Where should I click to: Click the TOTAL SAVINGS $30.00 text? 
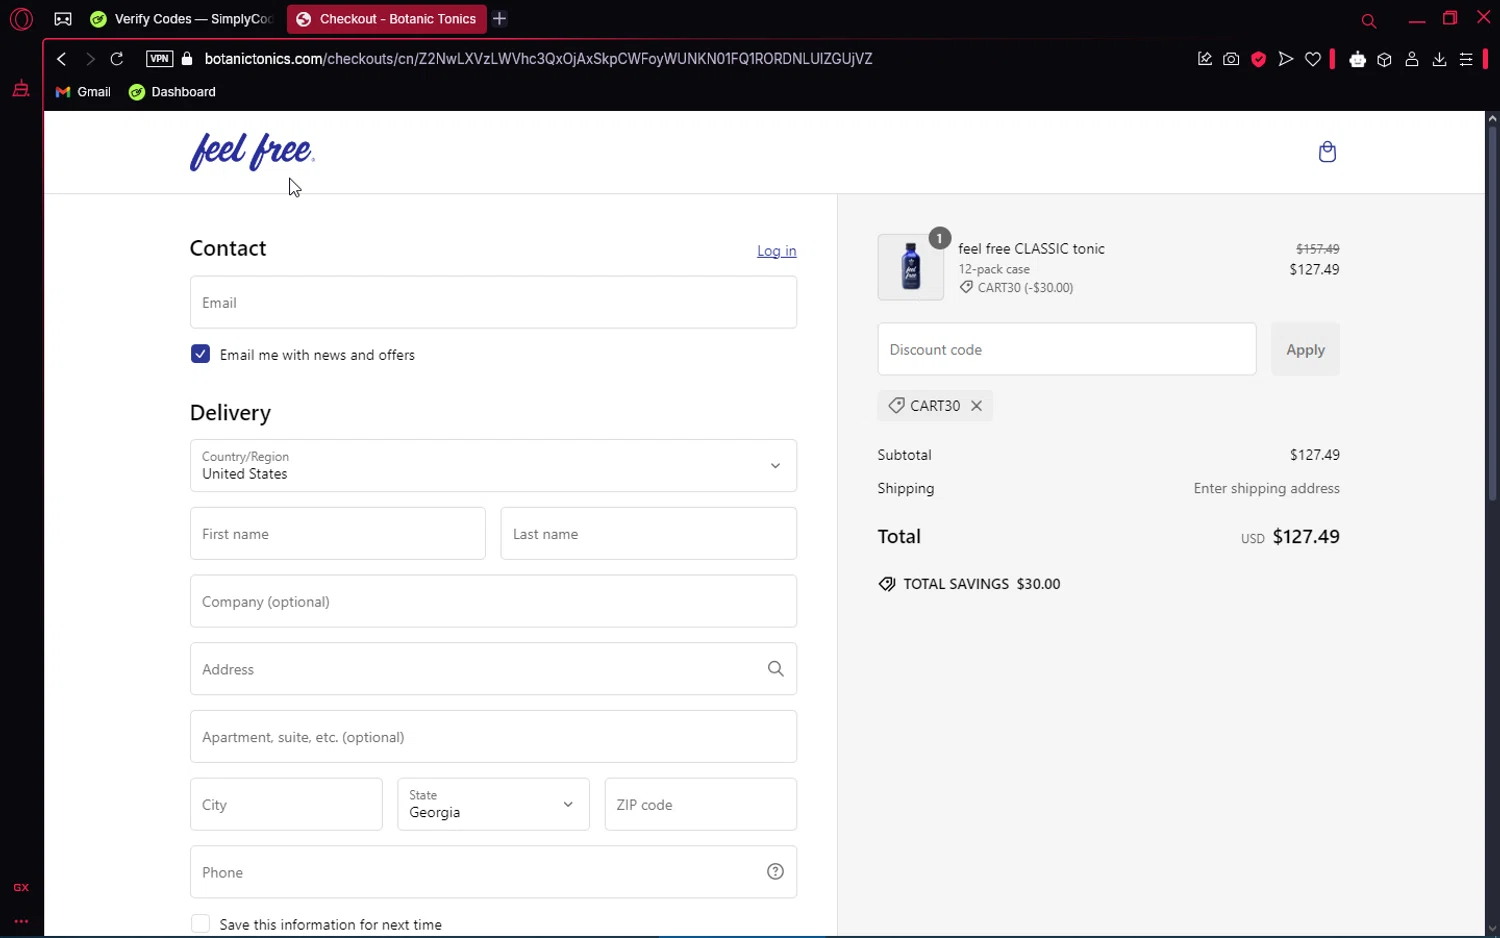pos(981,584)
